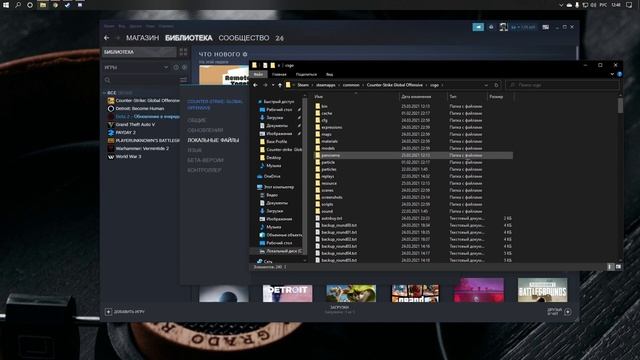The width and height of the screenshot is (640, 360).
Task: Go up one folder in Explorer
Action: tap(280, 85)
